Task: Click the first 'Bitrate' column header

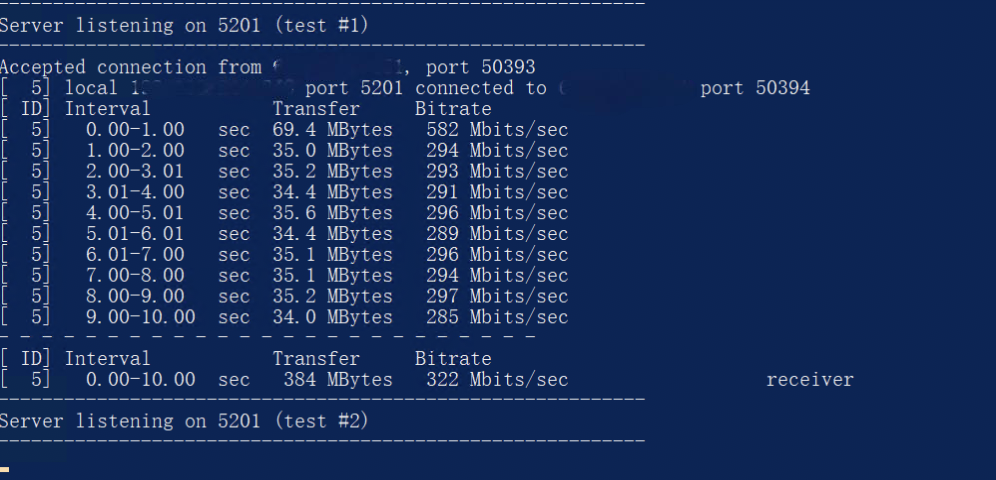Action: [x=453, y=109]
